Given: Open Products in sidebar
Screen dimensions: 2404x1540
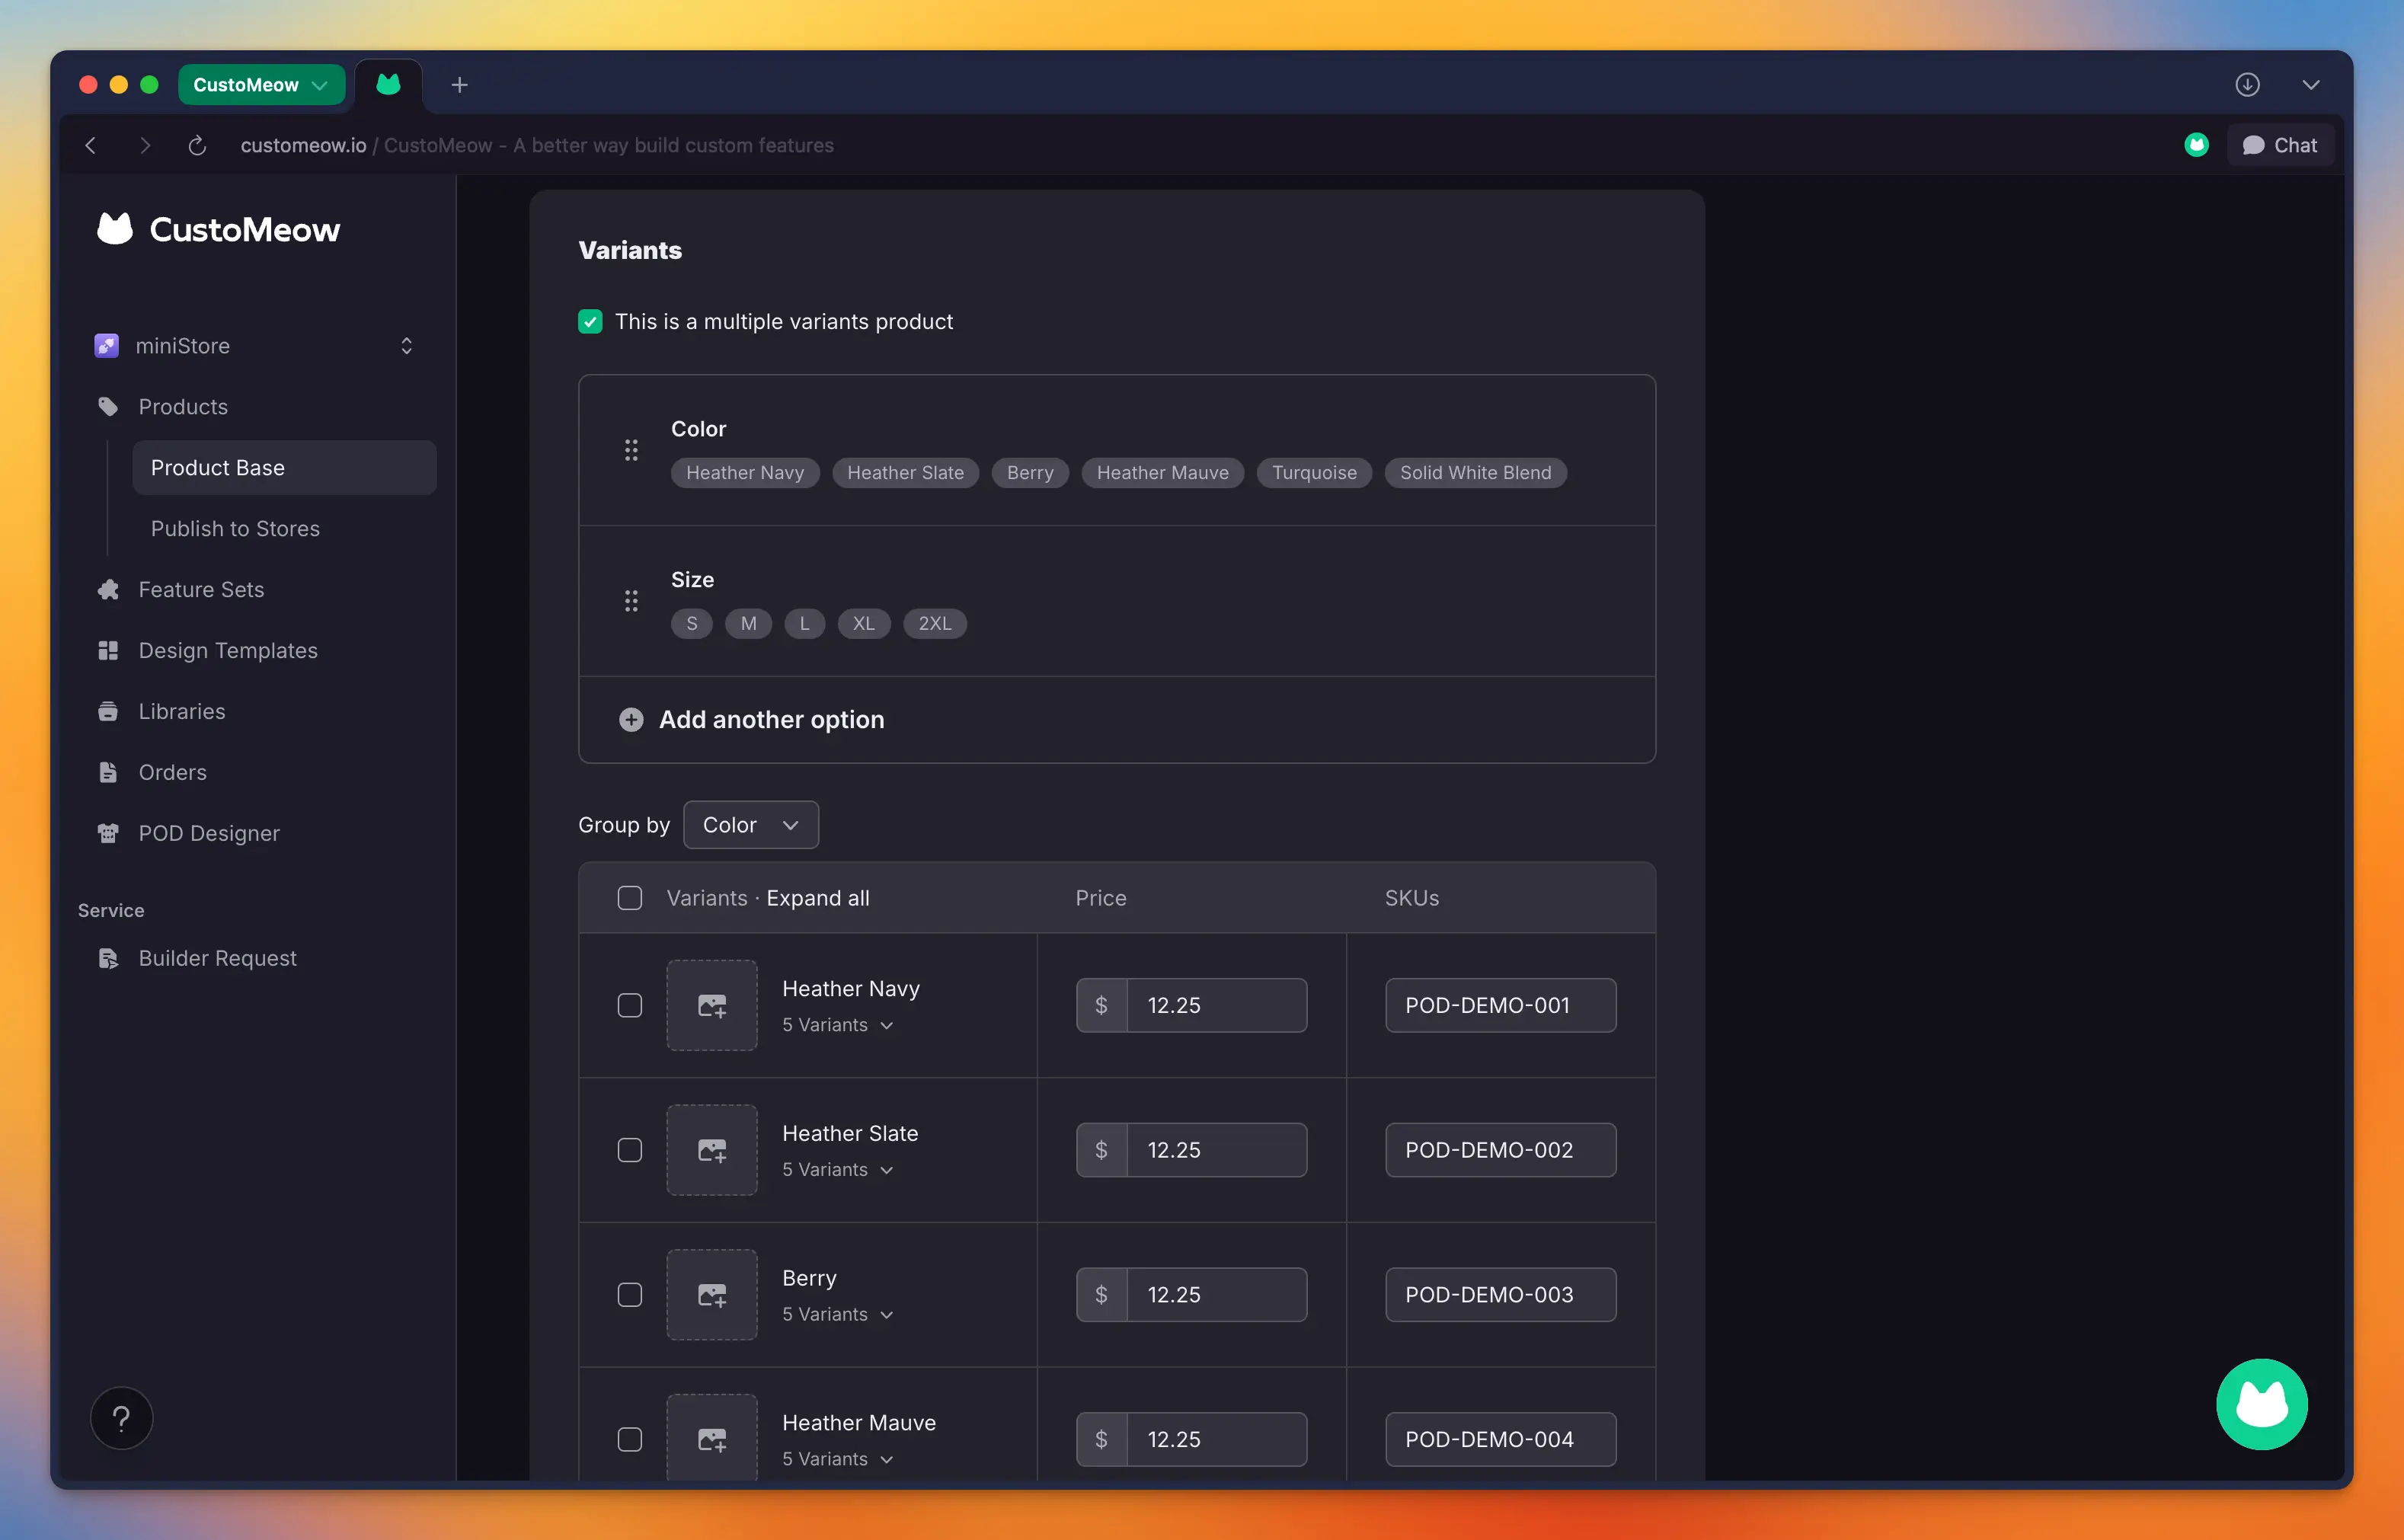Looking at the screenshot, I should pyautogui.click(x=183, y=407).
